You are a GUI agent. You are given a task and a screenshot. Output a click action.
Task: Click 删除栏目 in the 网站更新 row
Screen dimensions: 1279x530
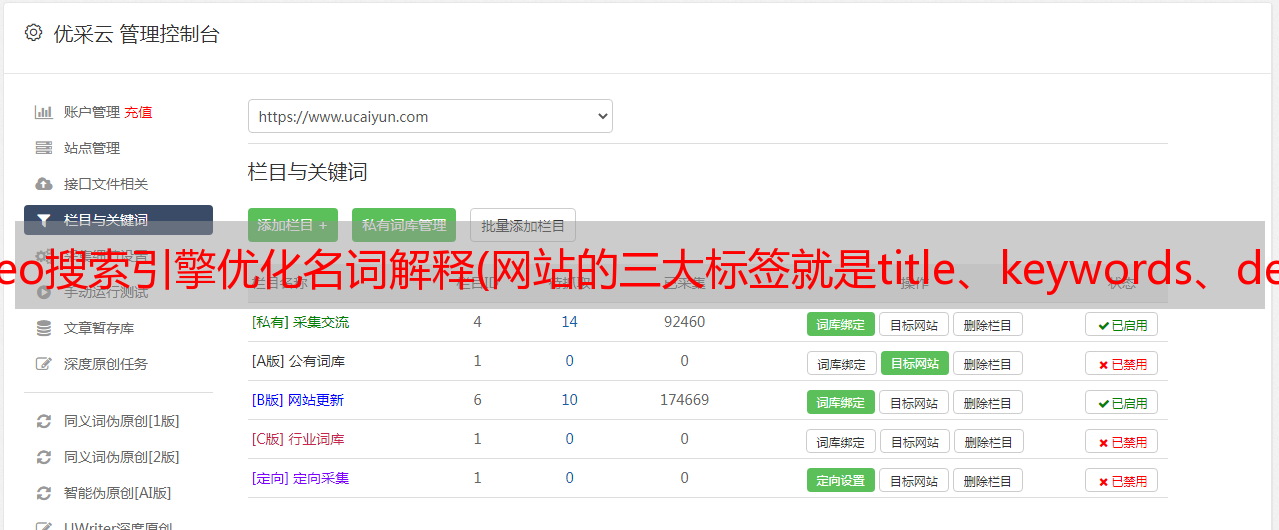[x=988, y=402]
